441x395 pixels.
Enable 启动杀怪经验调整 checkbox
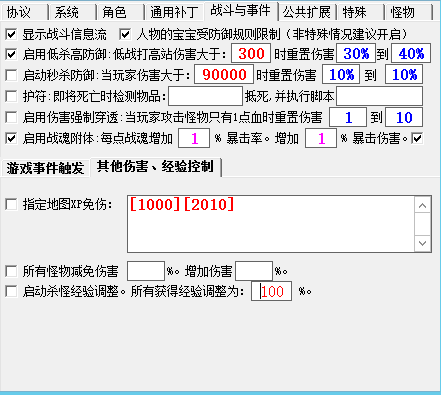coord(11,292)
